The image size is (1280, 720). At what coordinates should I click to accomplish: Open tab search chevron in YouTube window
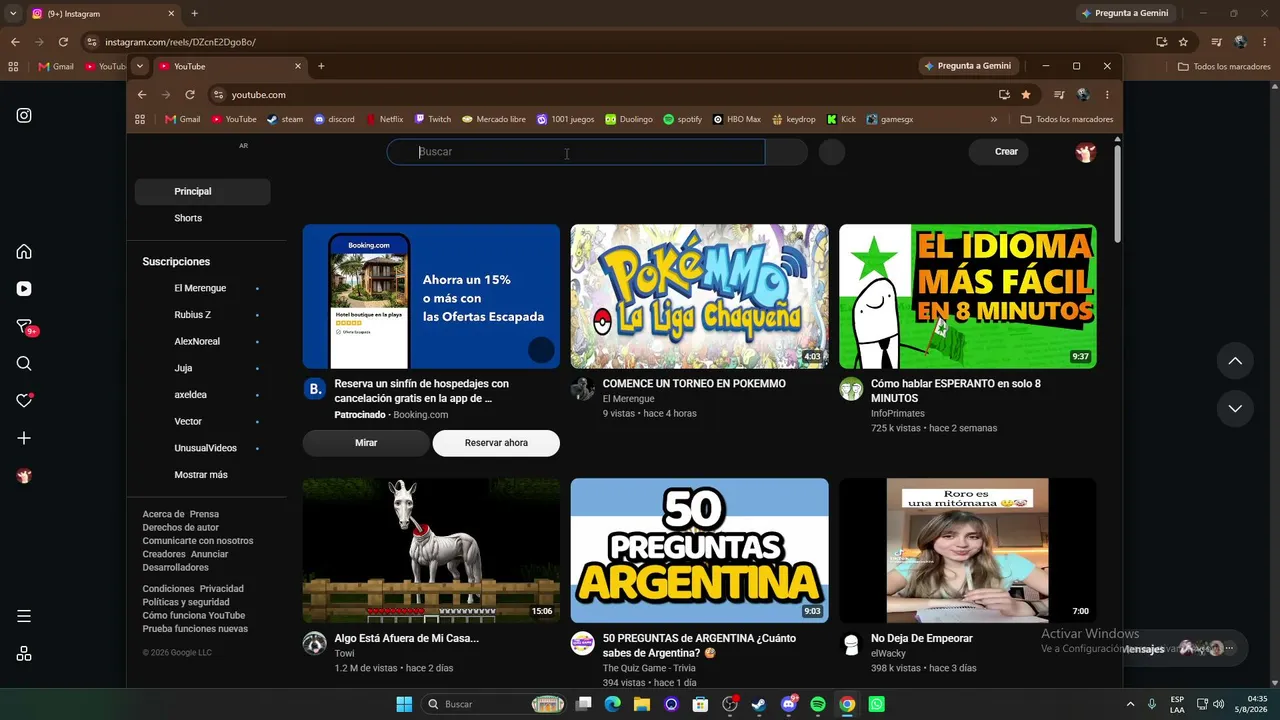(140, 66)
